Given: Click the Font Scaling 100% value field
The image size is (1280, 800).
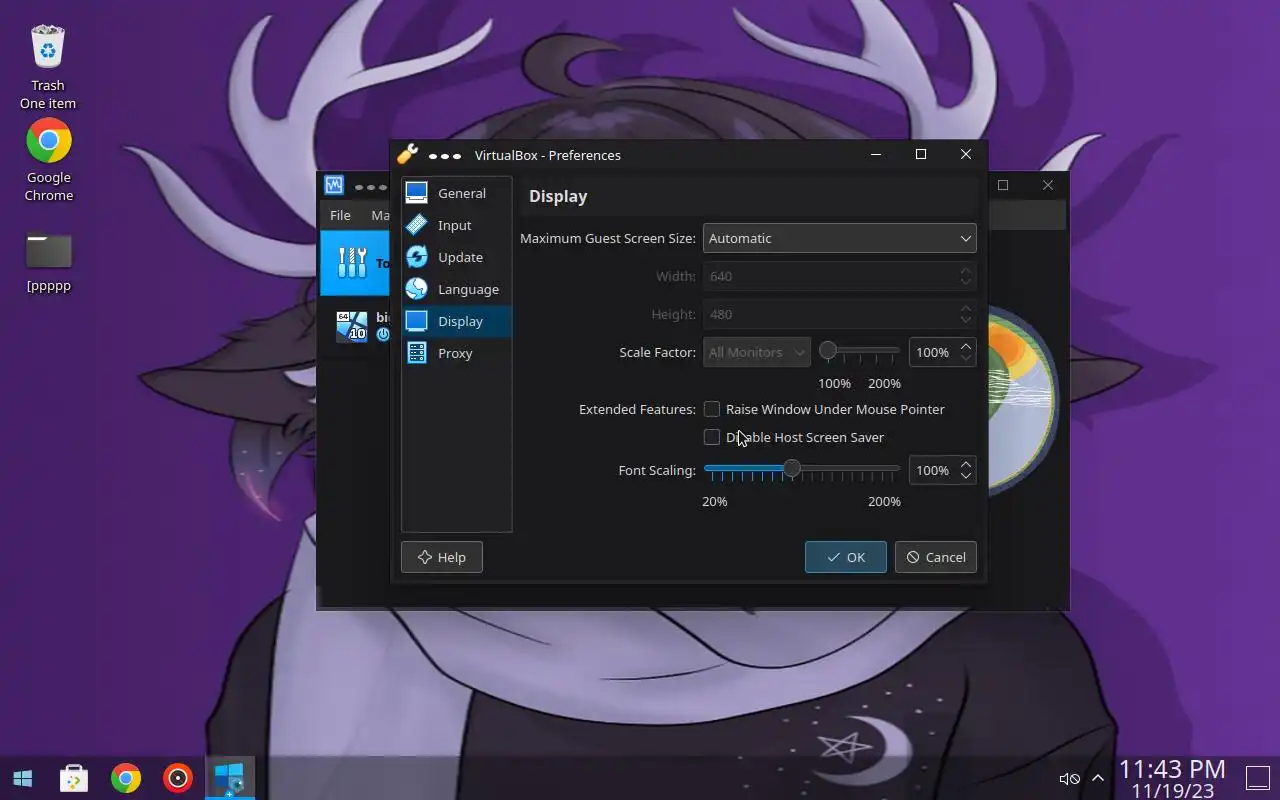Looking at the screenshot, I should [932, 470].
